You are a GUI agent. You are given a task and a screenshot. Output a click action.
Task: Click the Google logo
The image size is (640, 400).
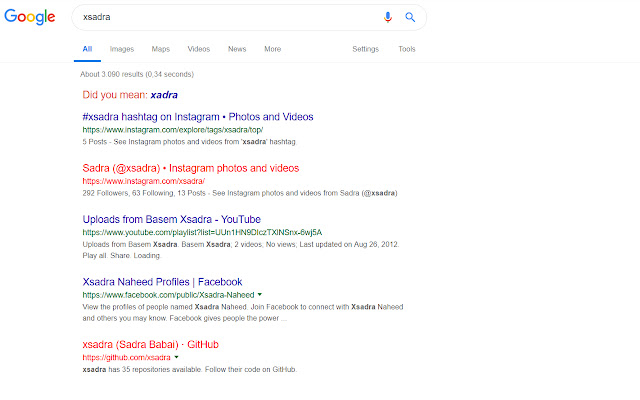tap(32, 18)
